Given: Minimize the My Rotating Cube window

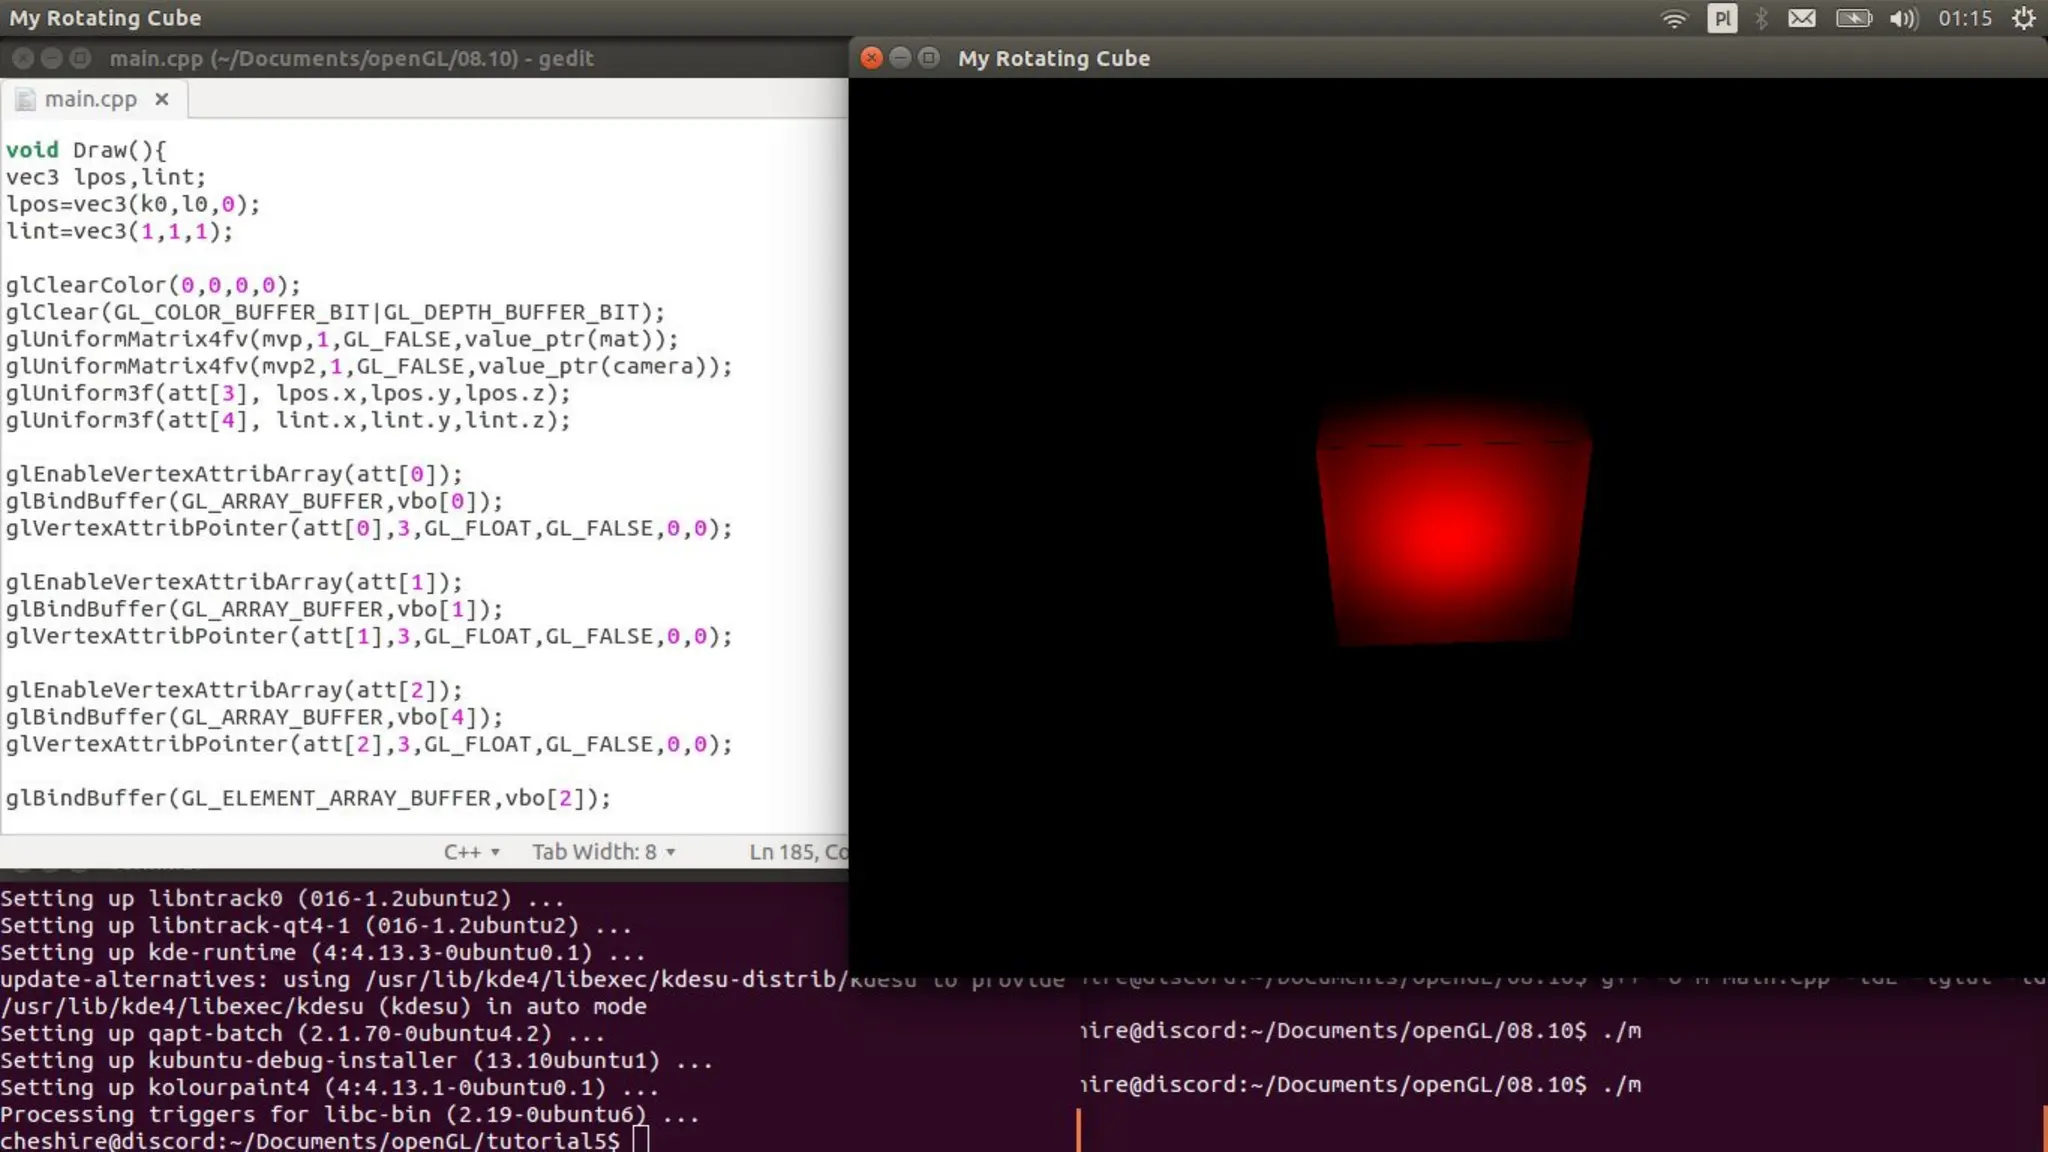Looking at the screenshot, I should coord(900,58).
